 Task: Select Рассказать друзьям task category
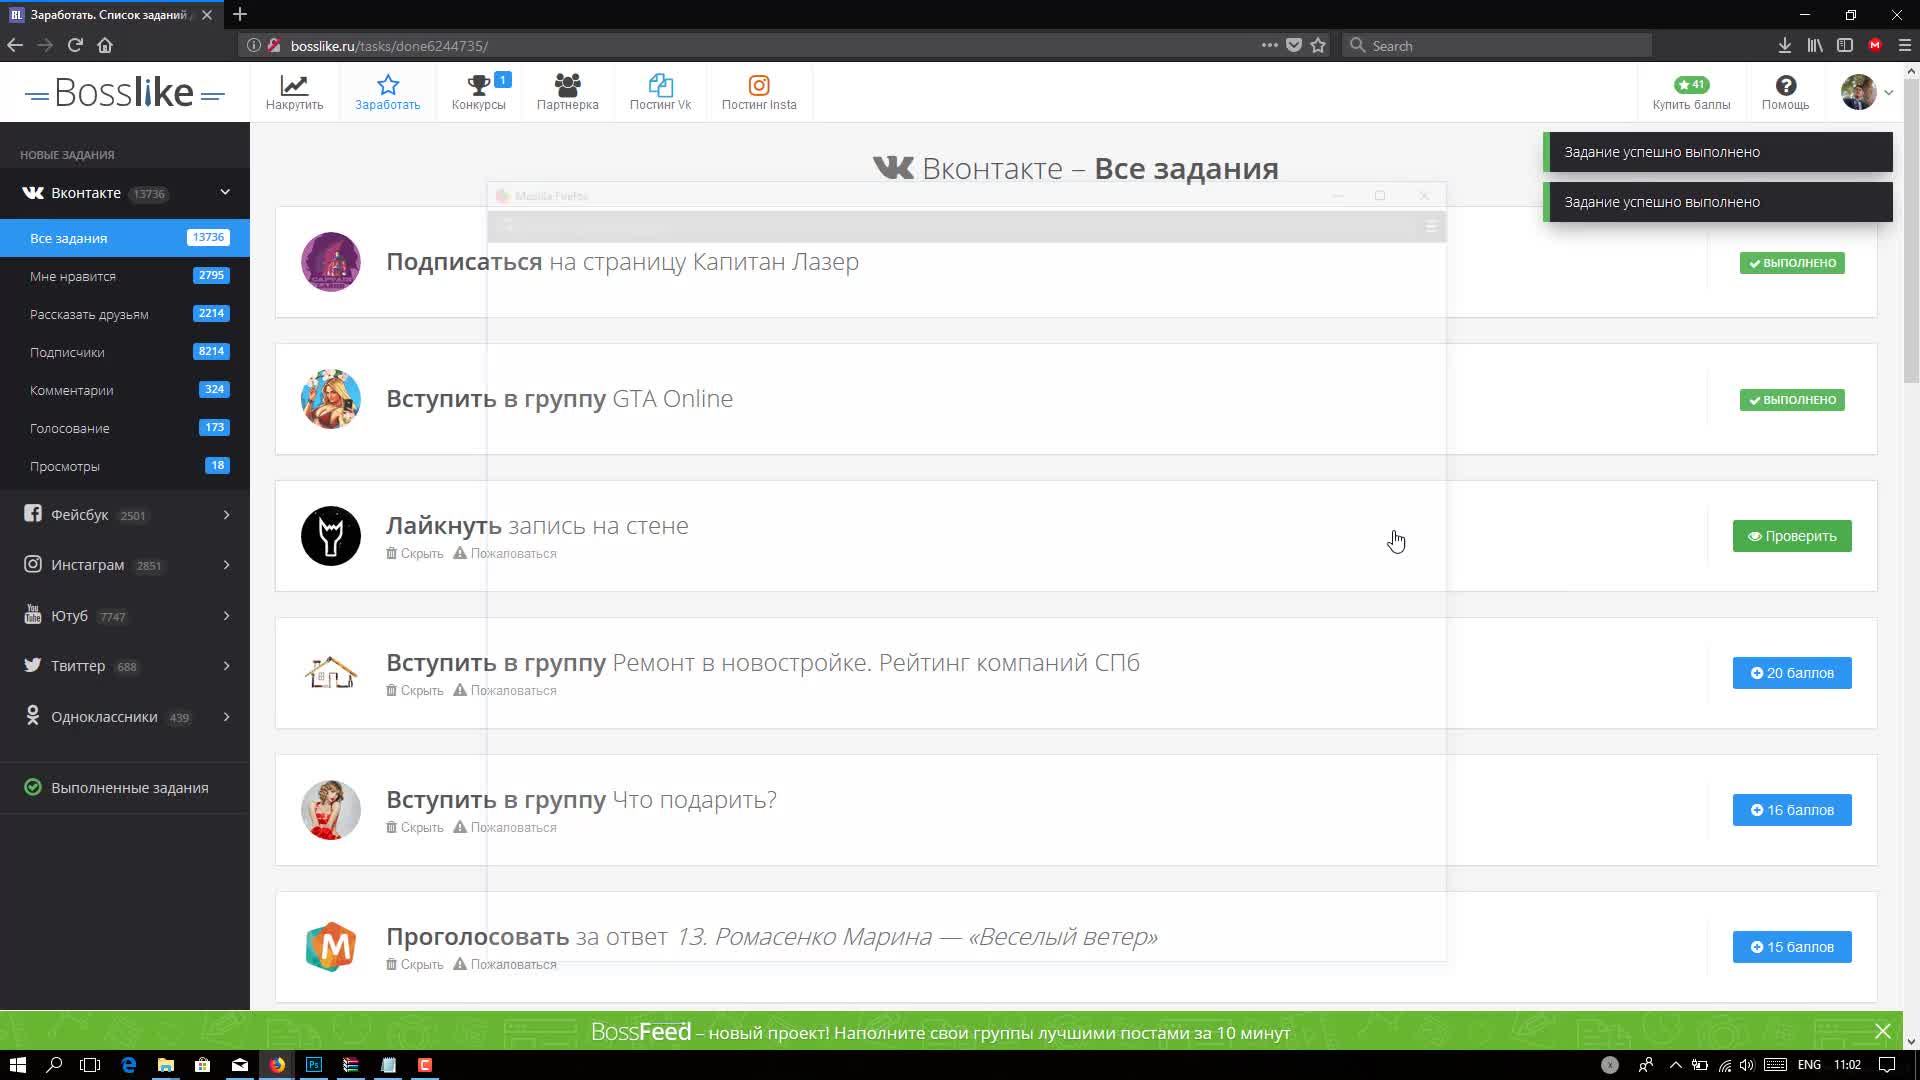coord(125,314)
